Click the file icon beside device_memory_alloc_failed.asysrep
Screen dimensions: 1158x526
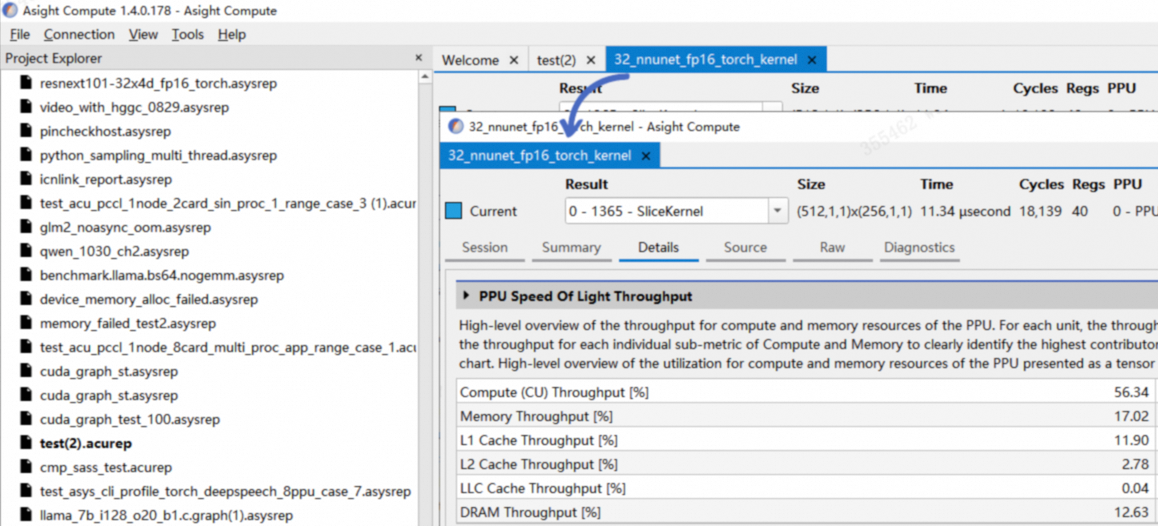27,300
